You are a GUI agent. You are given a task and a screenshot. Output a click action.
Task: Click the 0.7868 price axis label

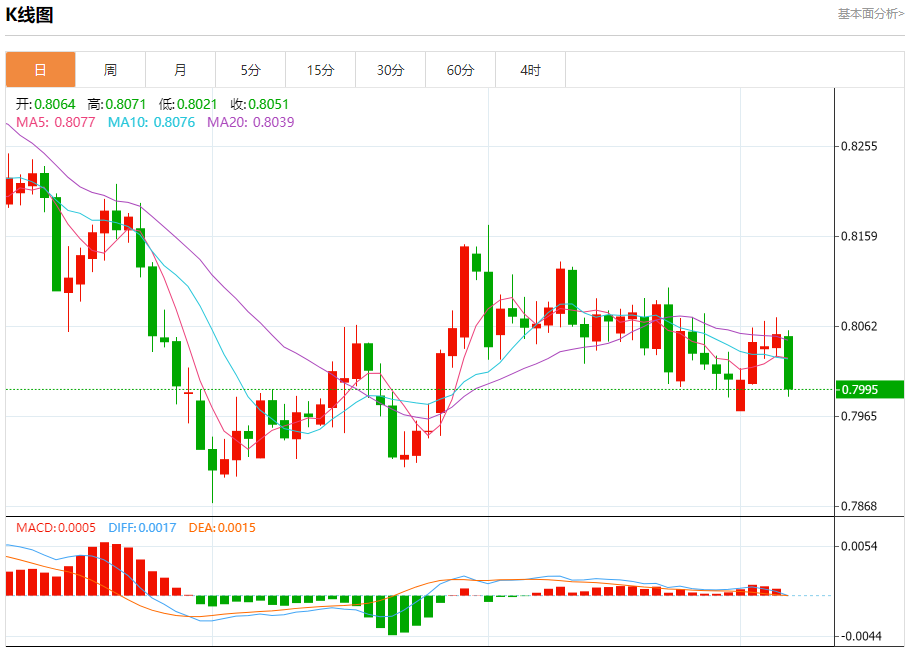tap(859, 506)
